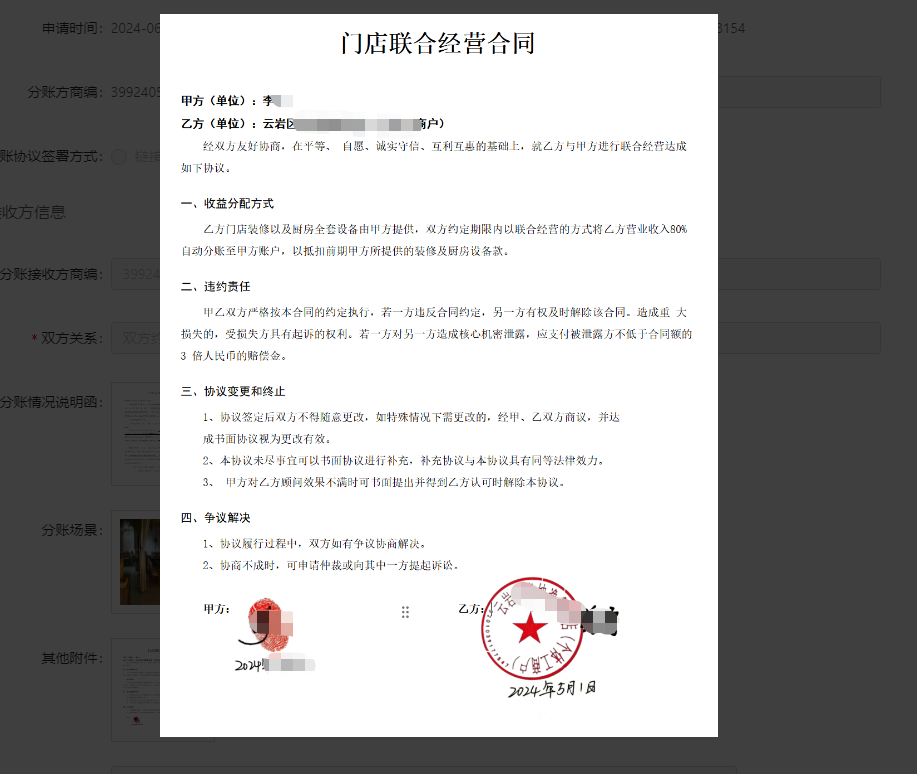Select the radio button beside 分账协议签署方式

(x=120, y=156)
